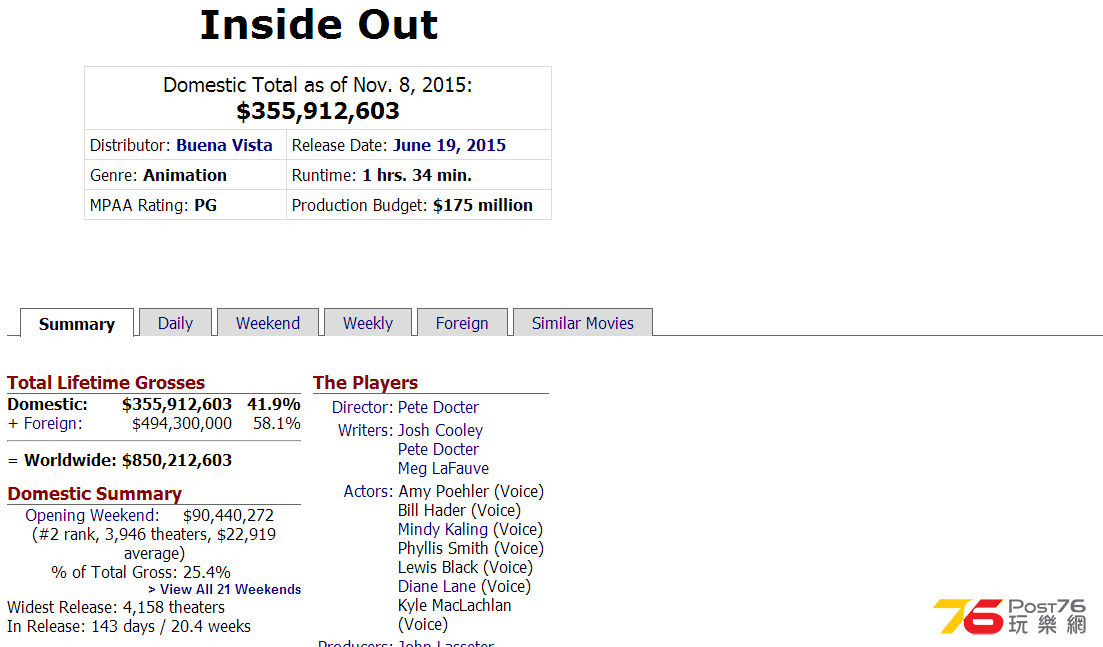Click Mindy Kaling actor link

[x=443, y=529]
